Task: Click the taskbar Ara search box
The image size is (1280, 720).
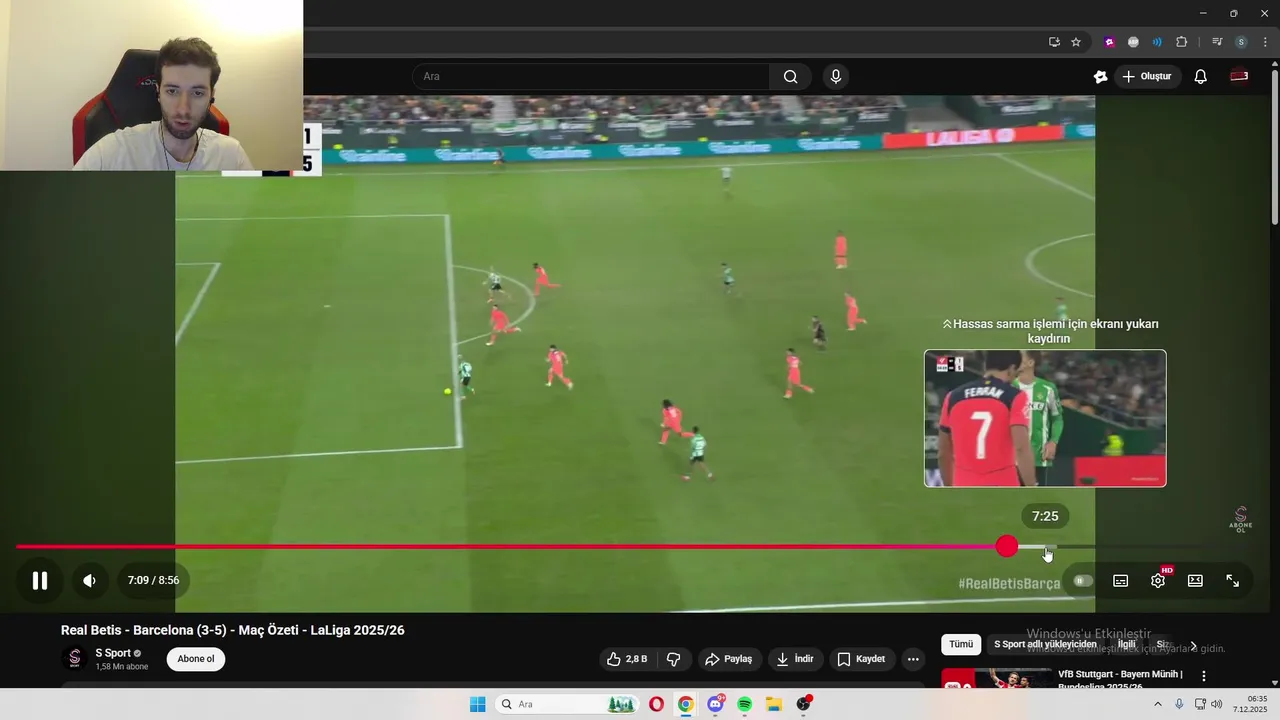Action: point(567,704)
